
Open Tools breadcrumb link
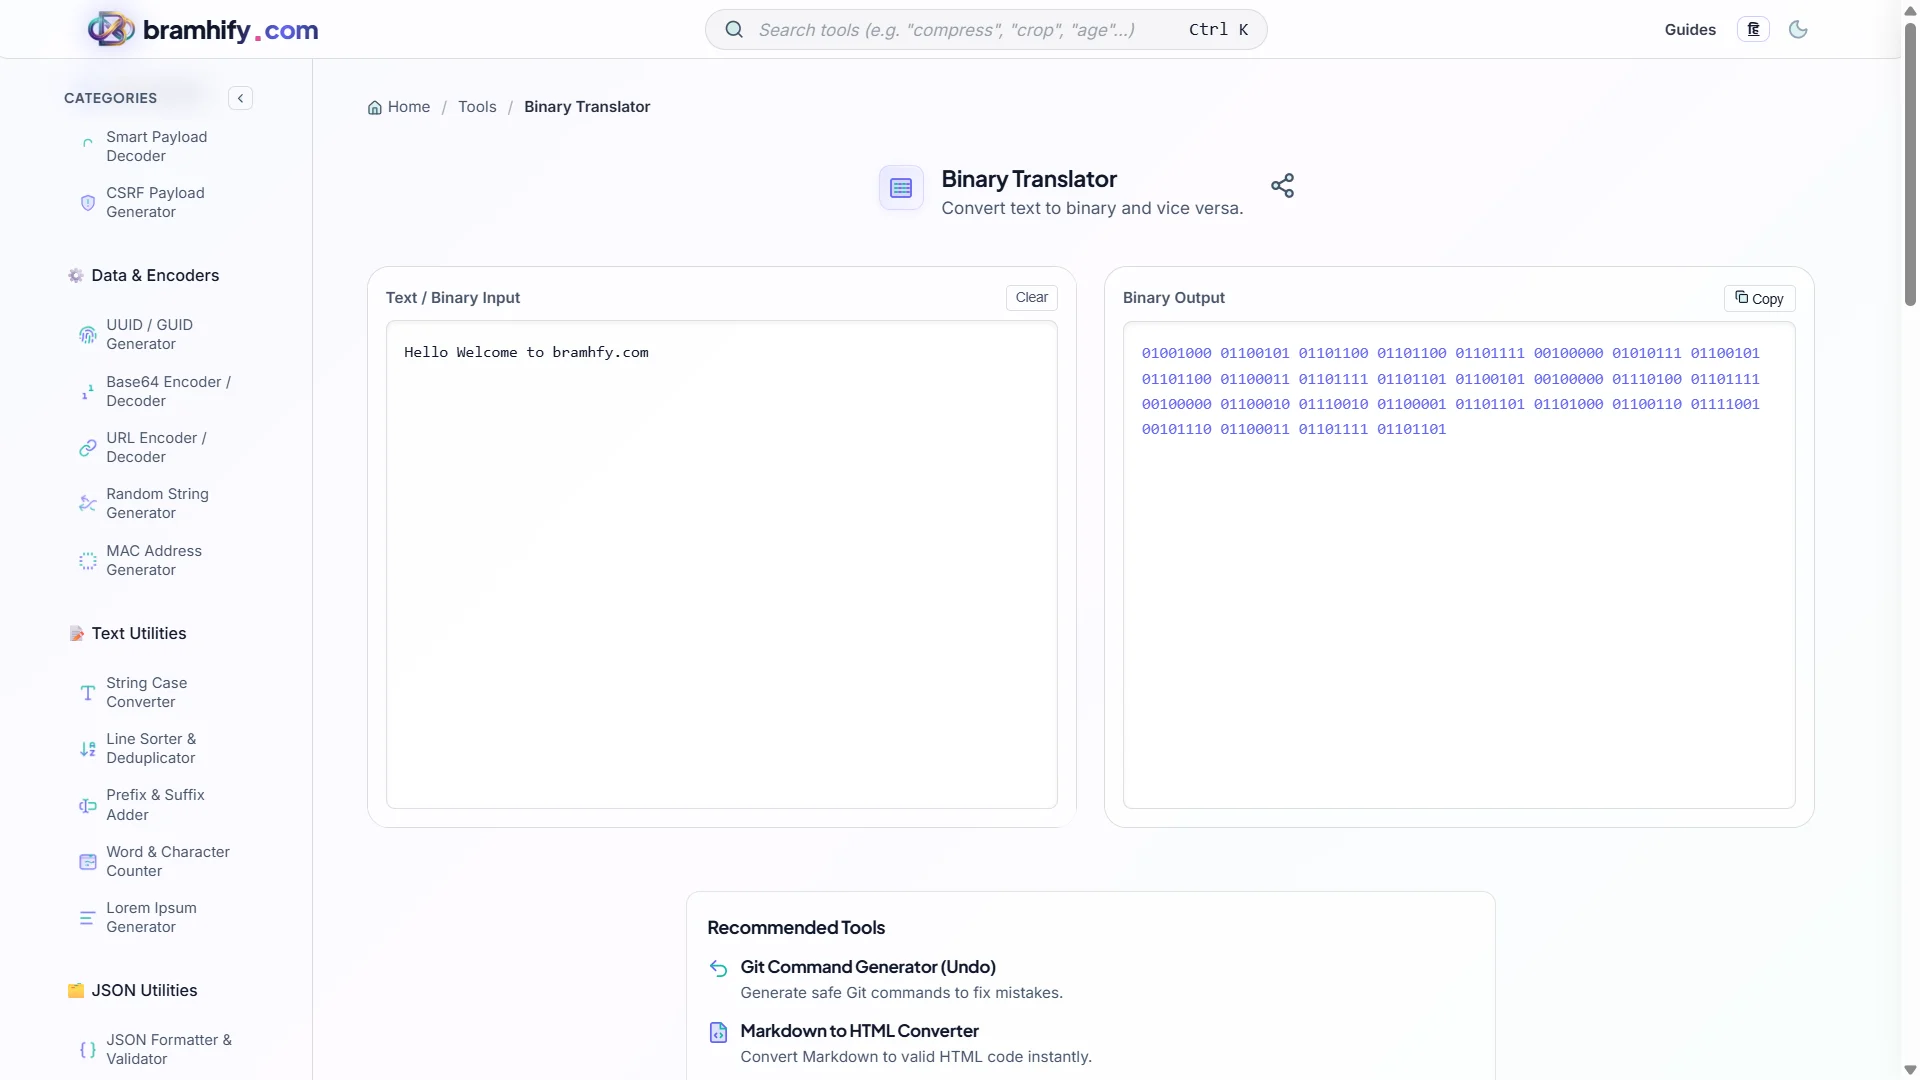pos(477,107)
